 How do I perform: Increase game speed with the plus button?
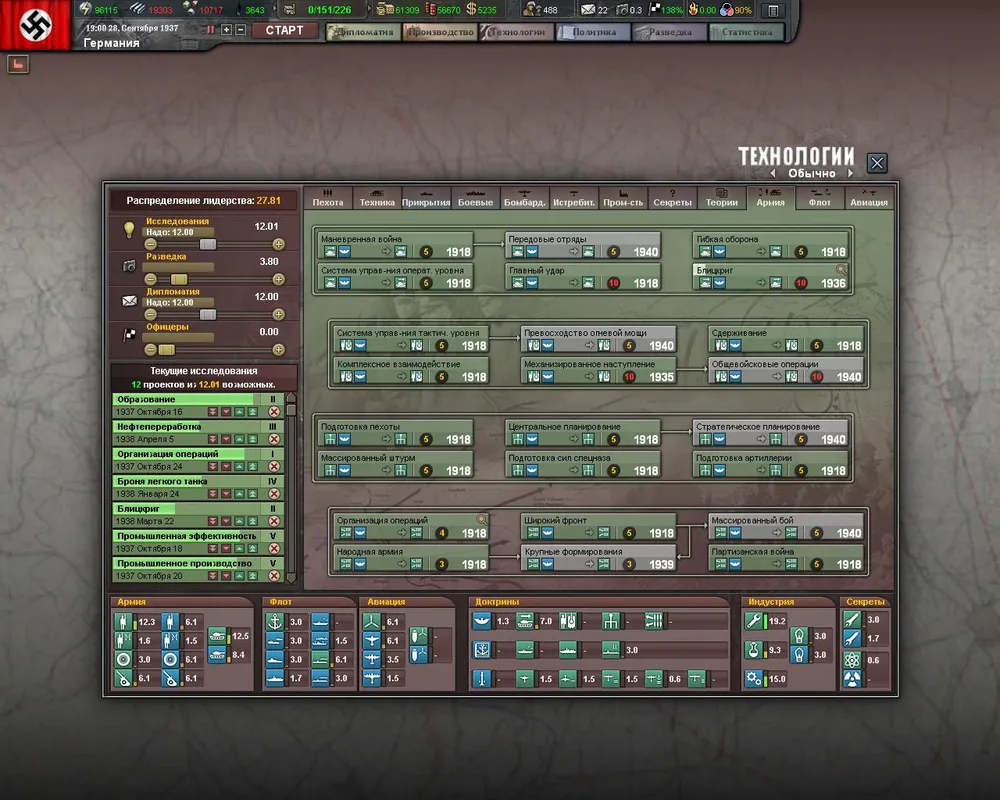pyautogui.click(x=227, y=30)
